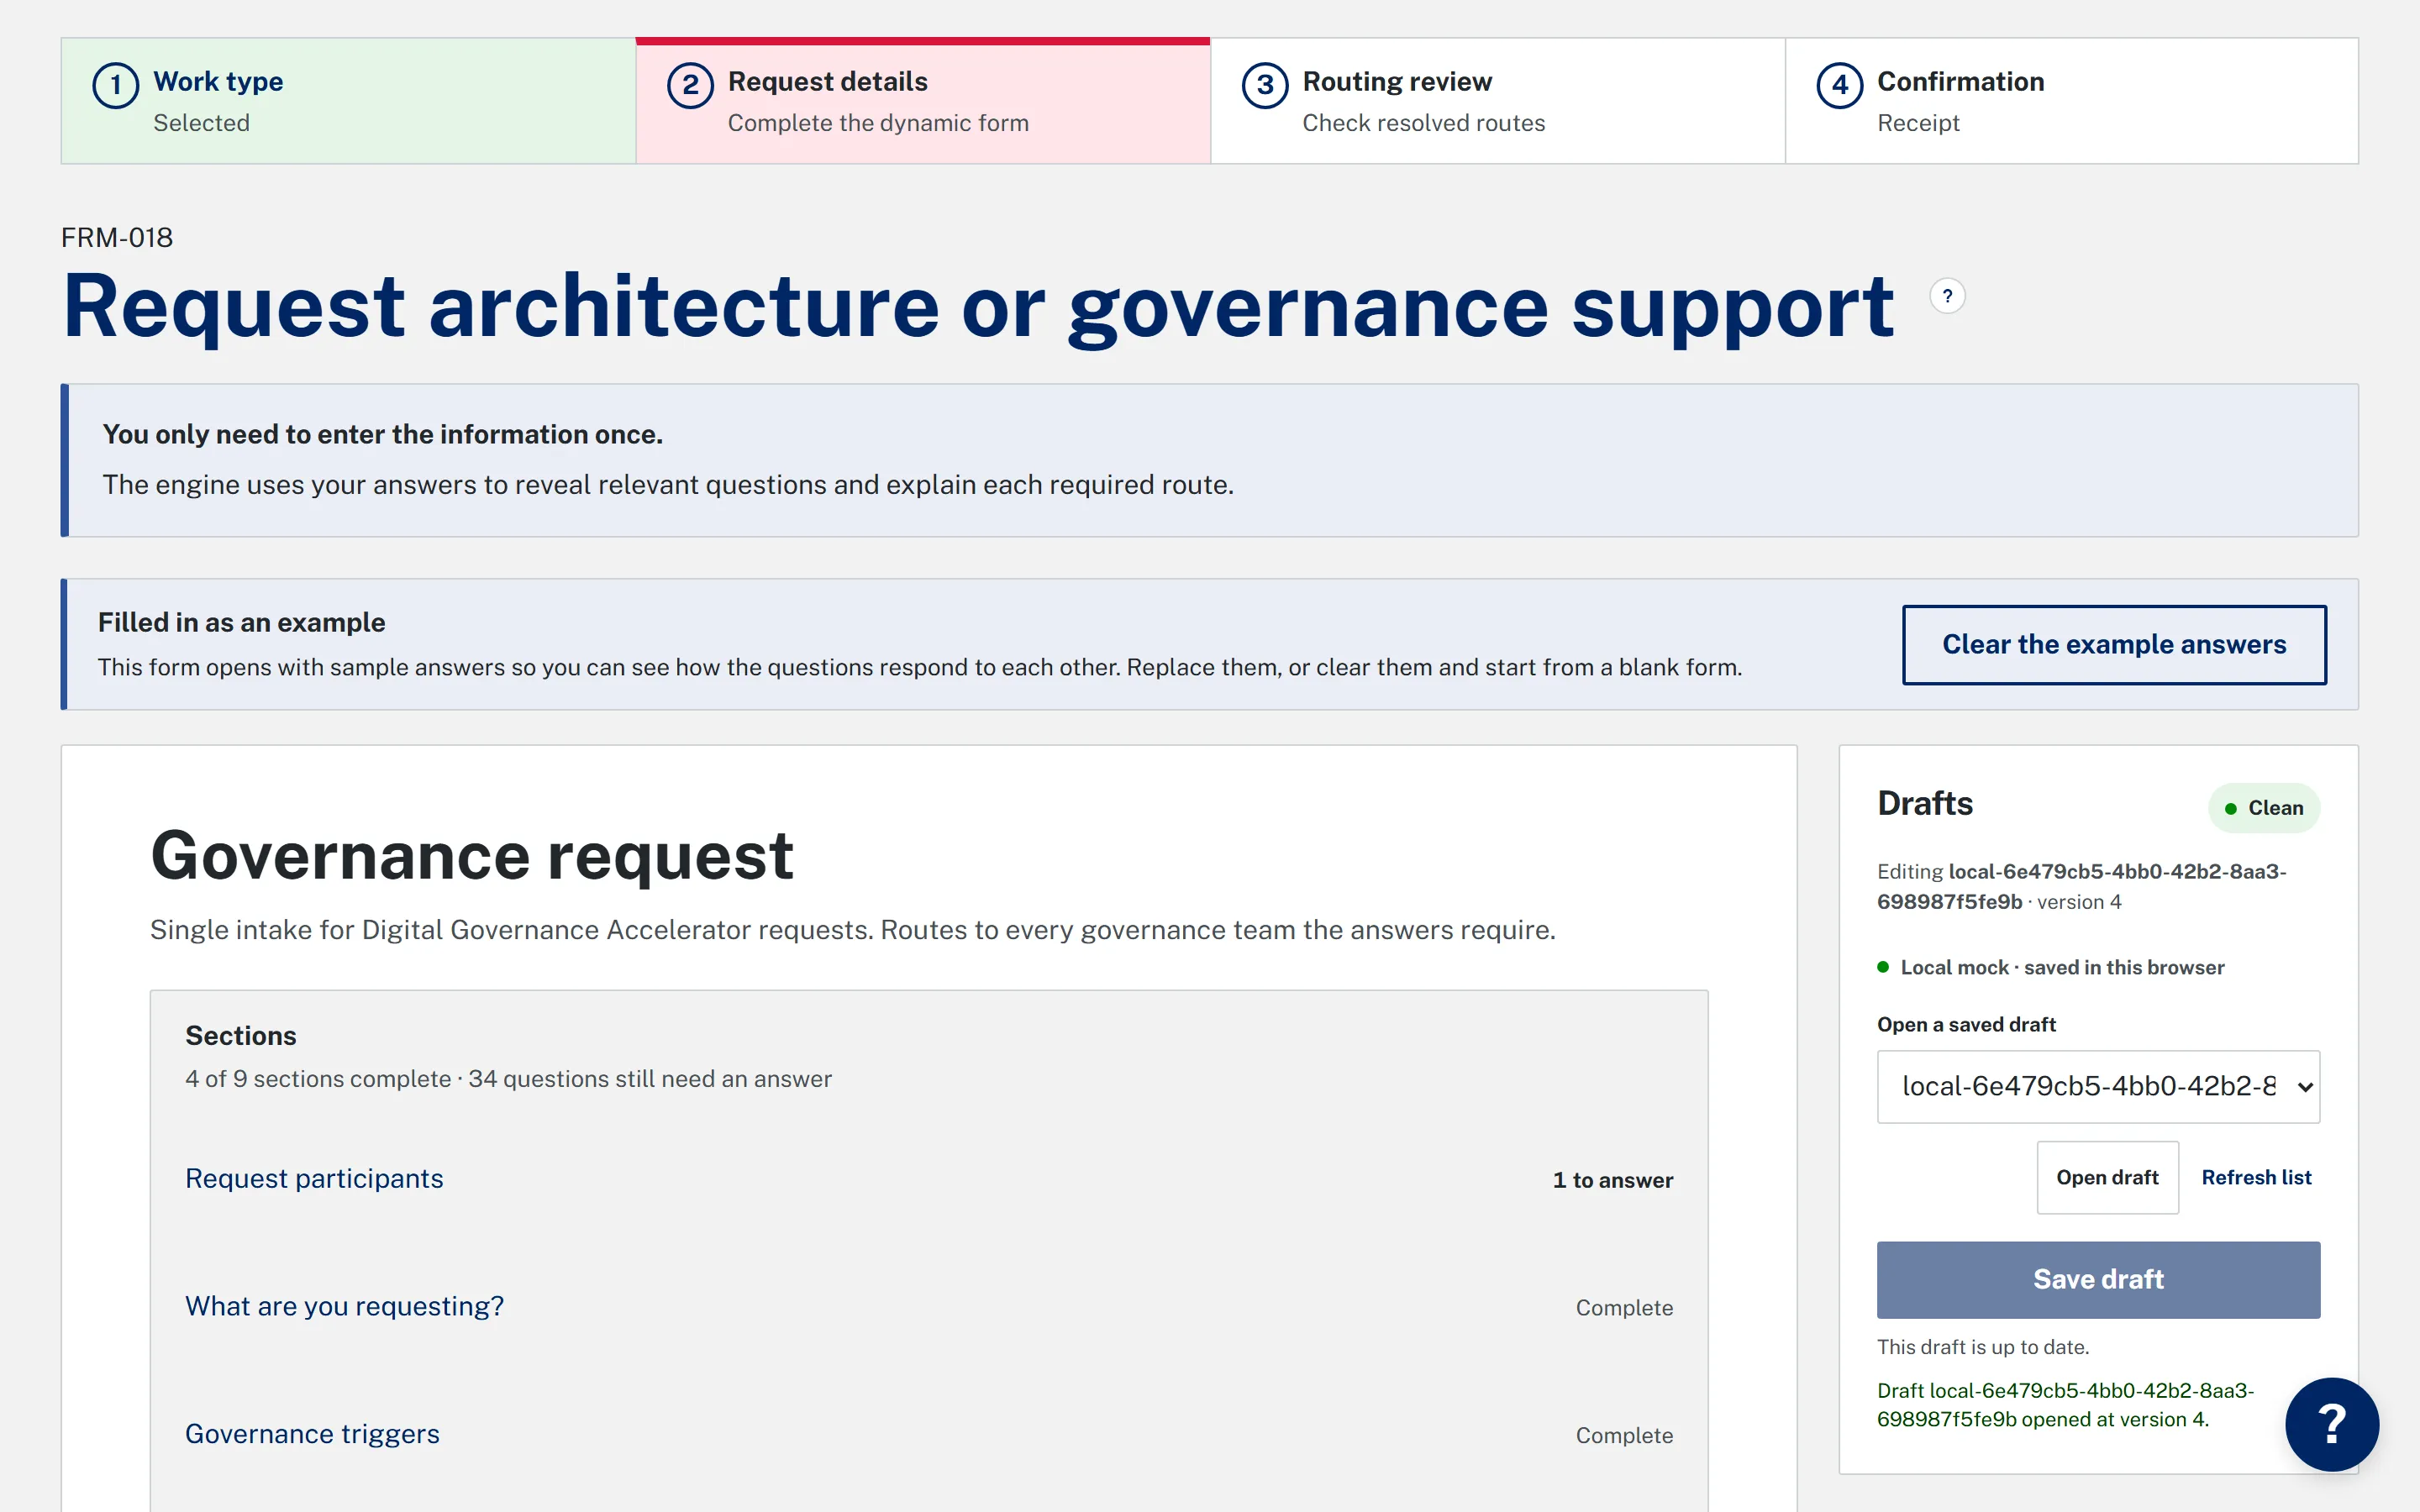
Task: Go to Work type step
Action: (348, 101)
